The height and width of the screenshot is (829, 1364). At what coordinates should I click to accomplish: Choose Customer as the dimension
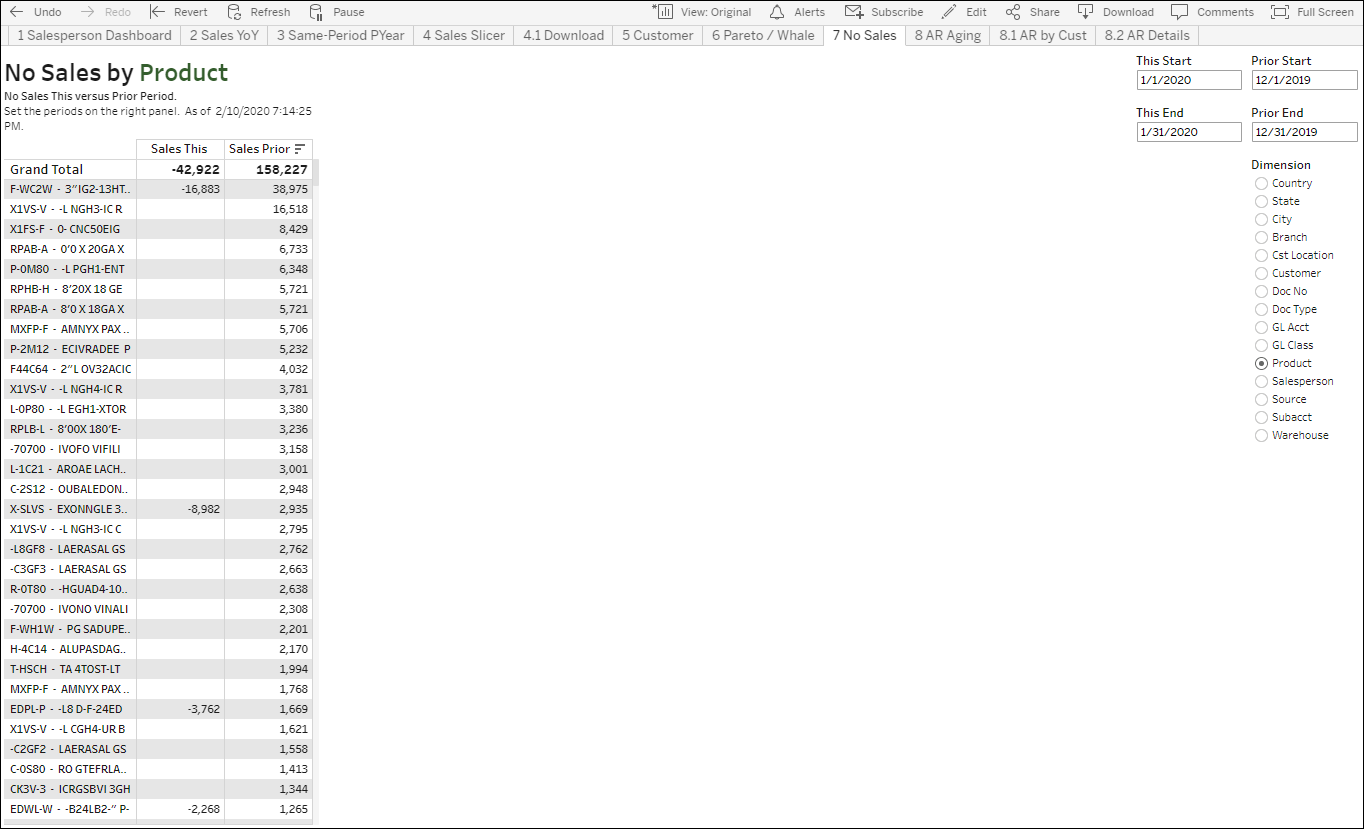(1261, 273)
